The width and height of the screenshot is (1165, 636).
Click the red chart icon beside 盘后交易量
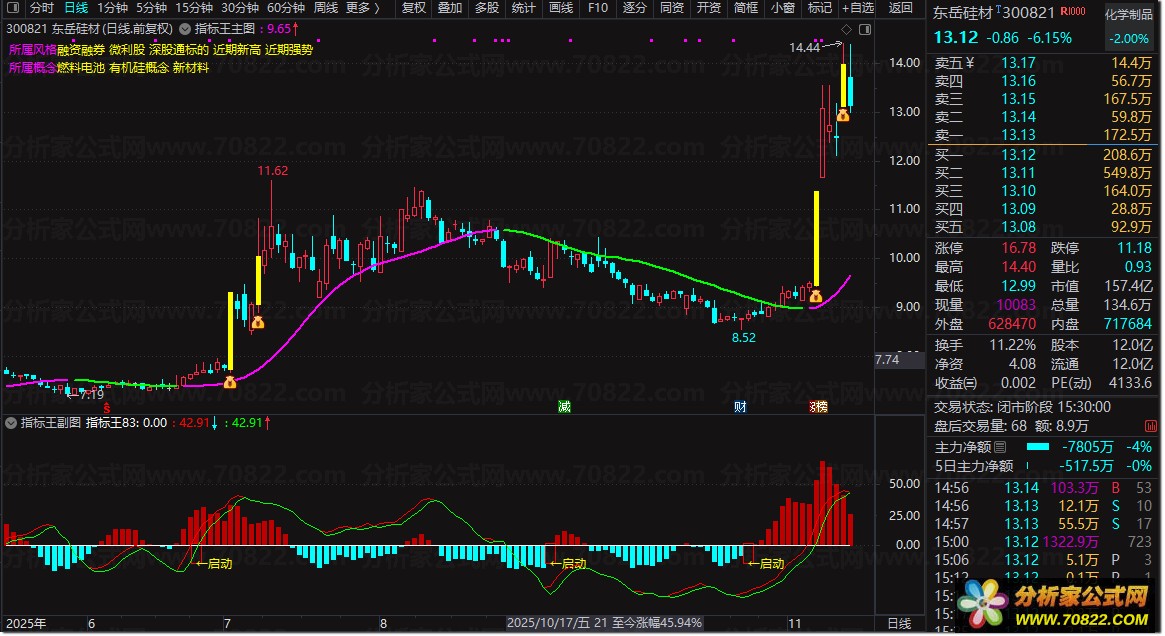tap(1151, 426)
